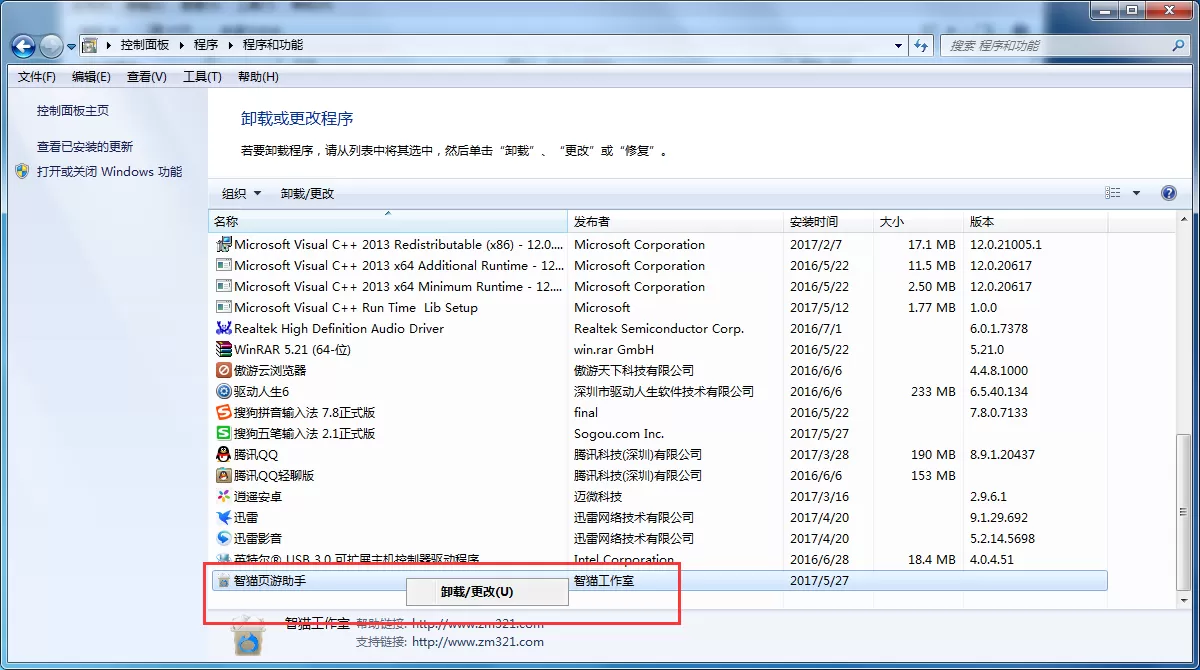Click 傲游云浏览器 program icon
This screenshot has width=1200, height=670.
224,370
